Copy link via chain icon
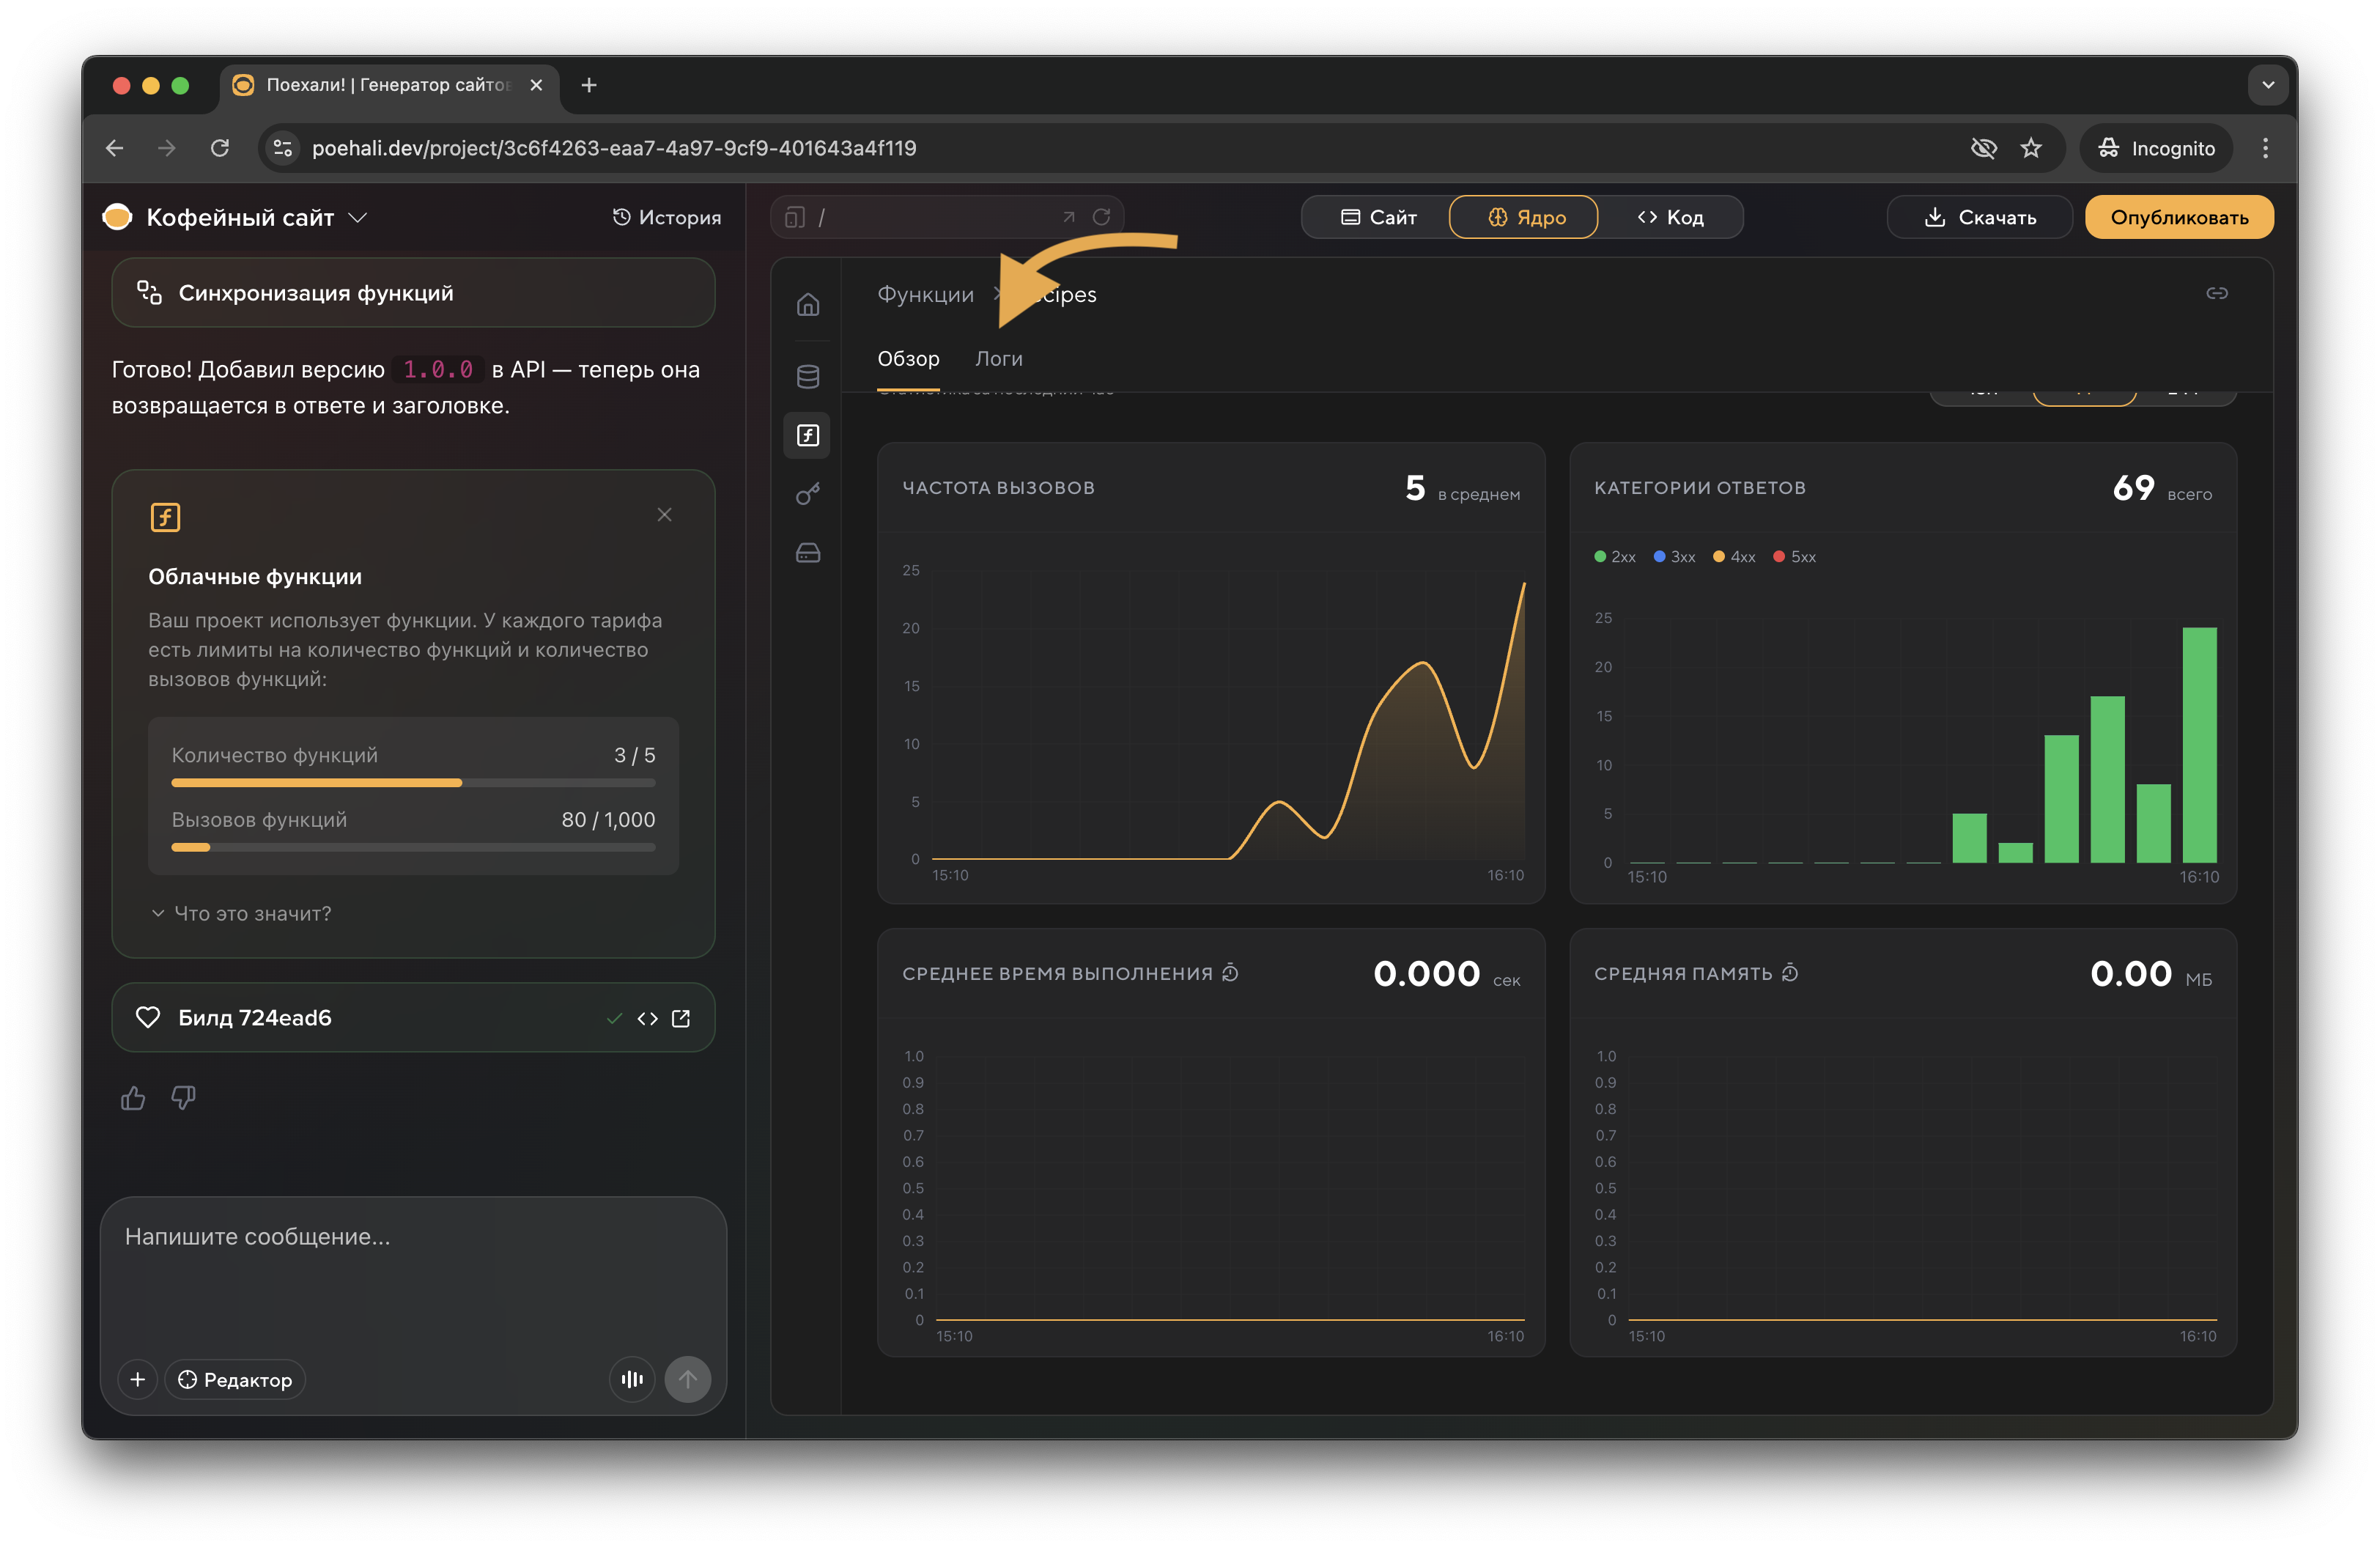 2216,293
